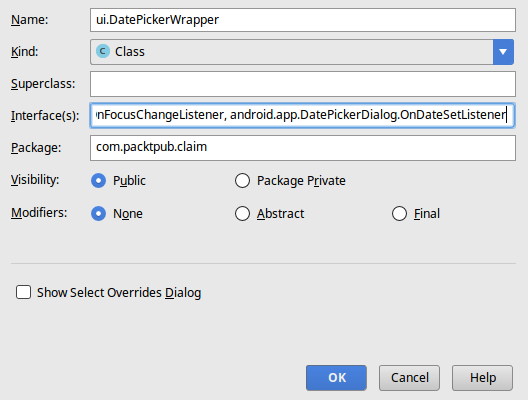Dismiss the dialog with Cancel

tap(409, 378)
